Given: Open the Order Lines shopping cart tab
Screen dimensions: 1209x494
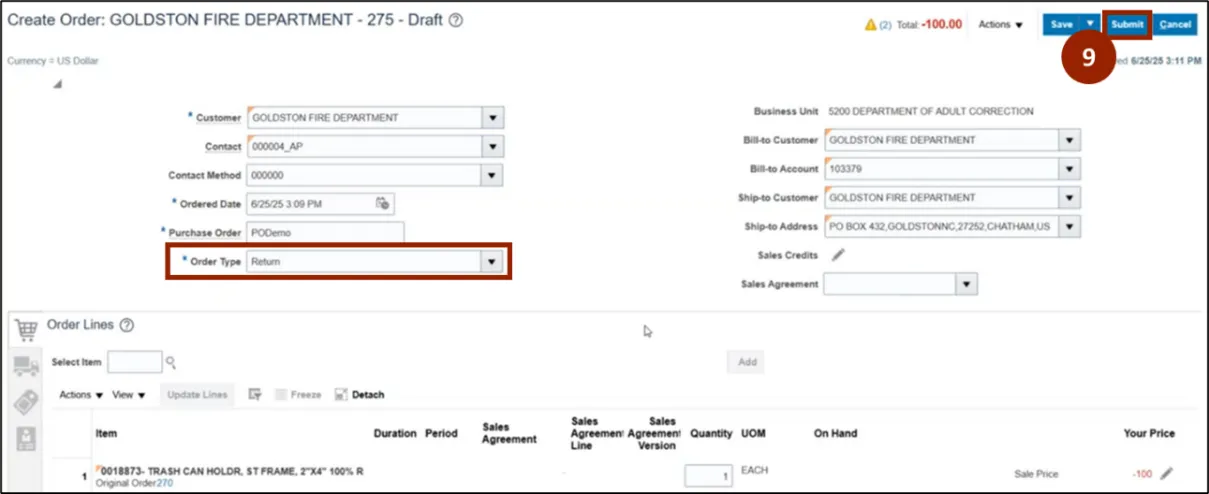Looking at the screenshot, I should [27, 328].
